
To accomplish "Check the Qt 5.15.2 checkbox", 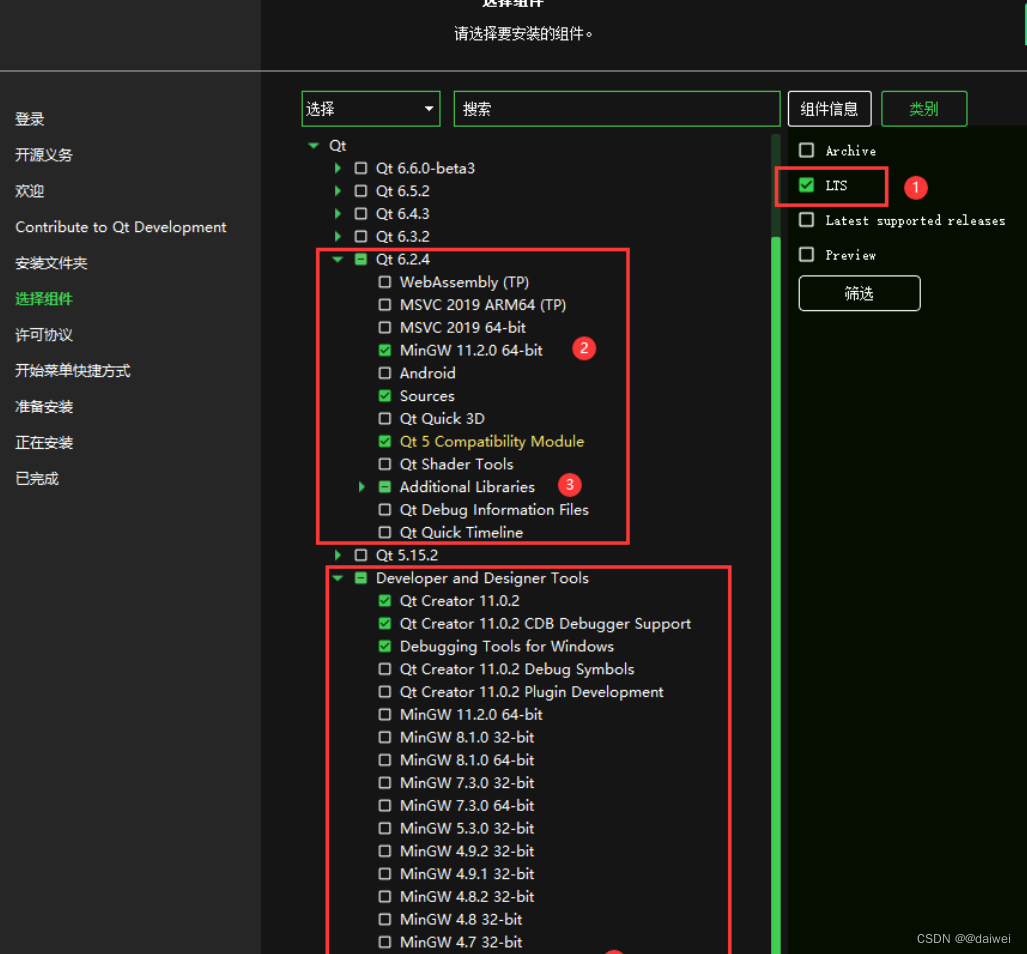I will coord(361,555).
